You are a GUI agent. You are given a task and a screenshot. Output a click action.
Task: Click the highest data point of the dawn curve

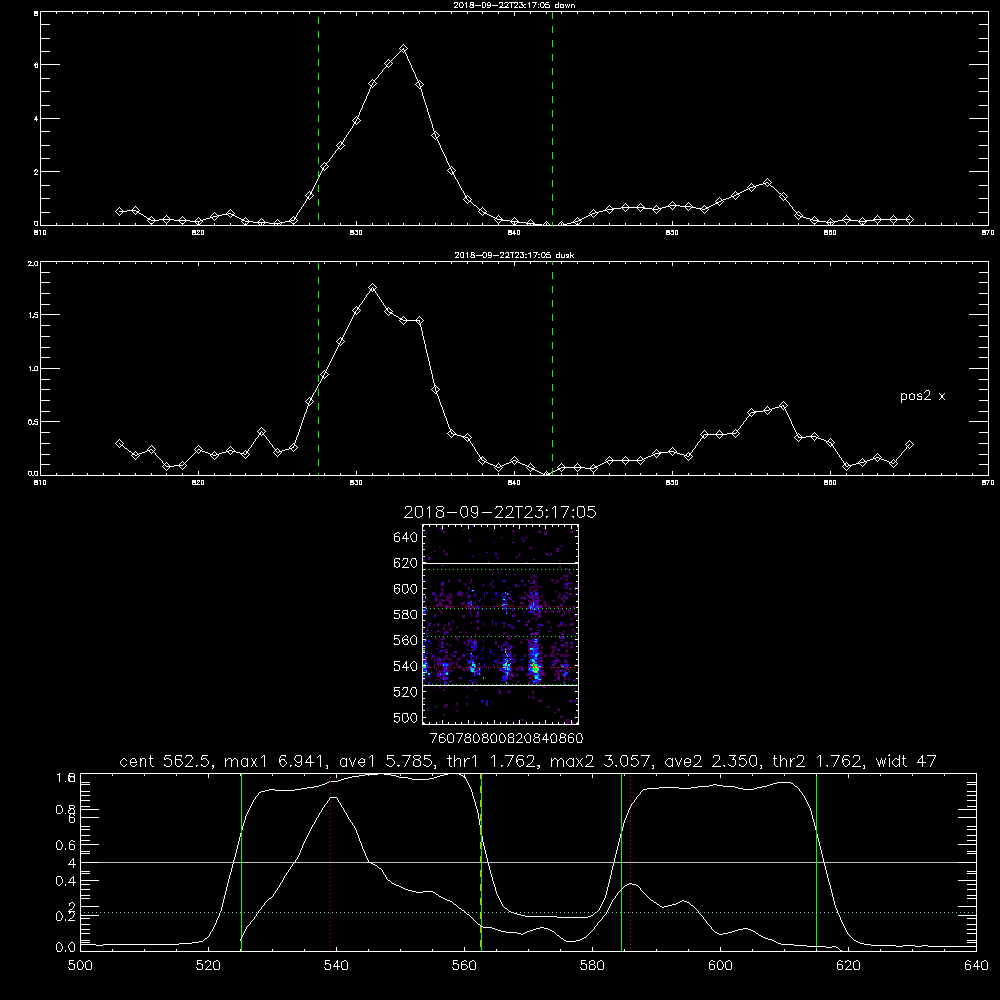403,48
